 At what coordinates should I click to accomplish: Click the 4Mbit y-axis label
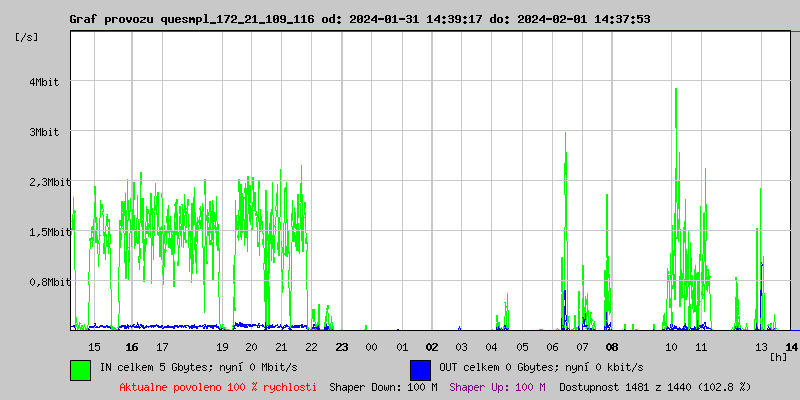[x=44, y=82]
